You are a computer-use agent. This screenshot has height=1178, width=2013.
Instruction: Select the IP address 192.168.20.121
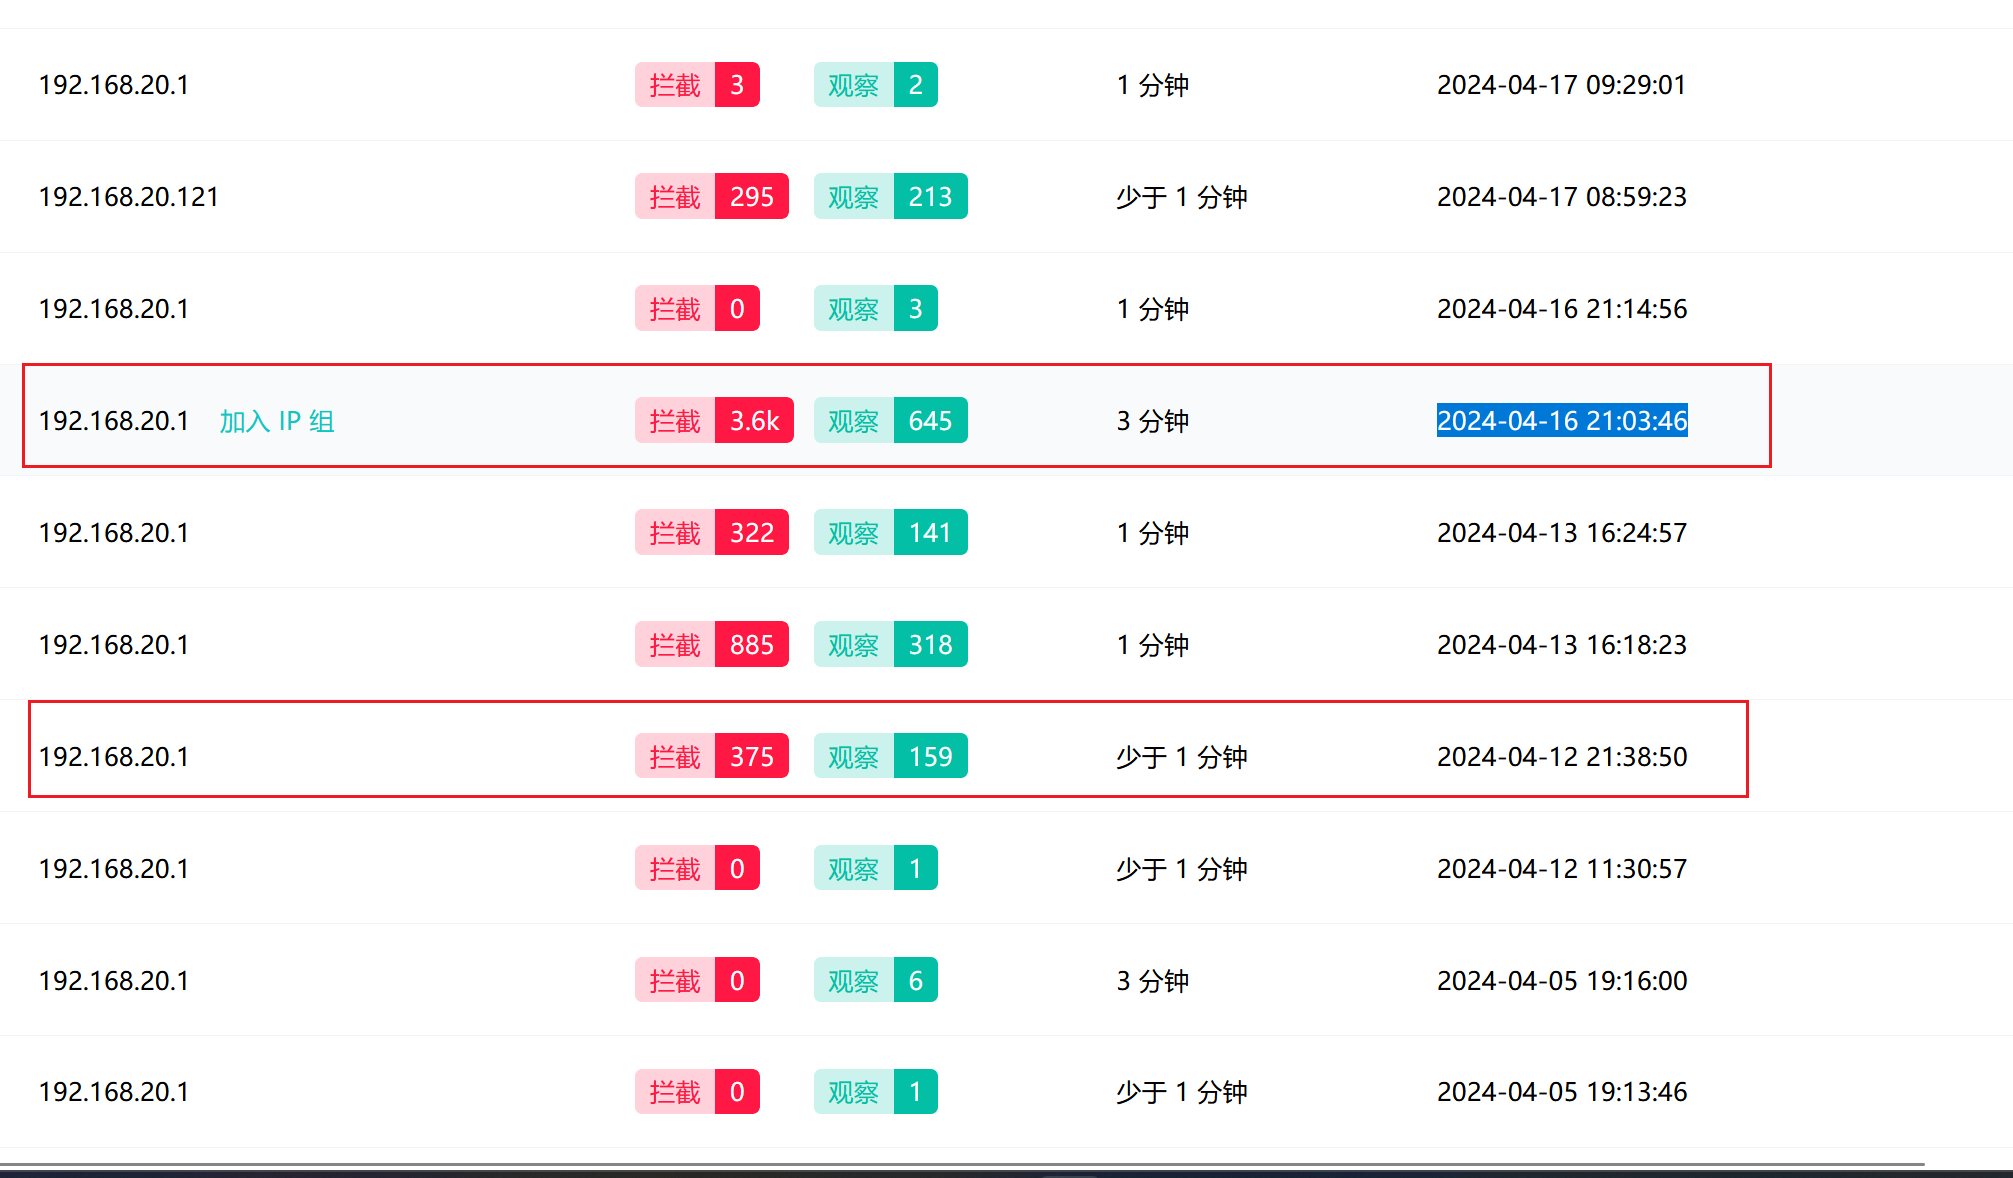128,197
